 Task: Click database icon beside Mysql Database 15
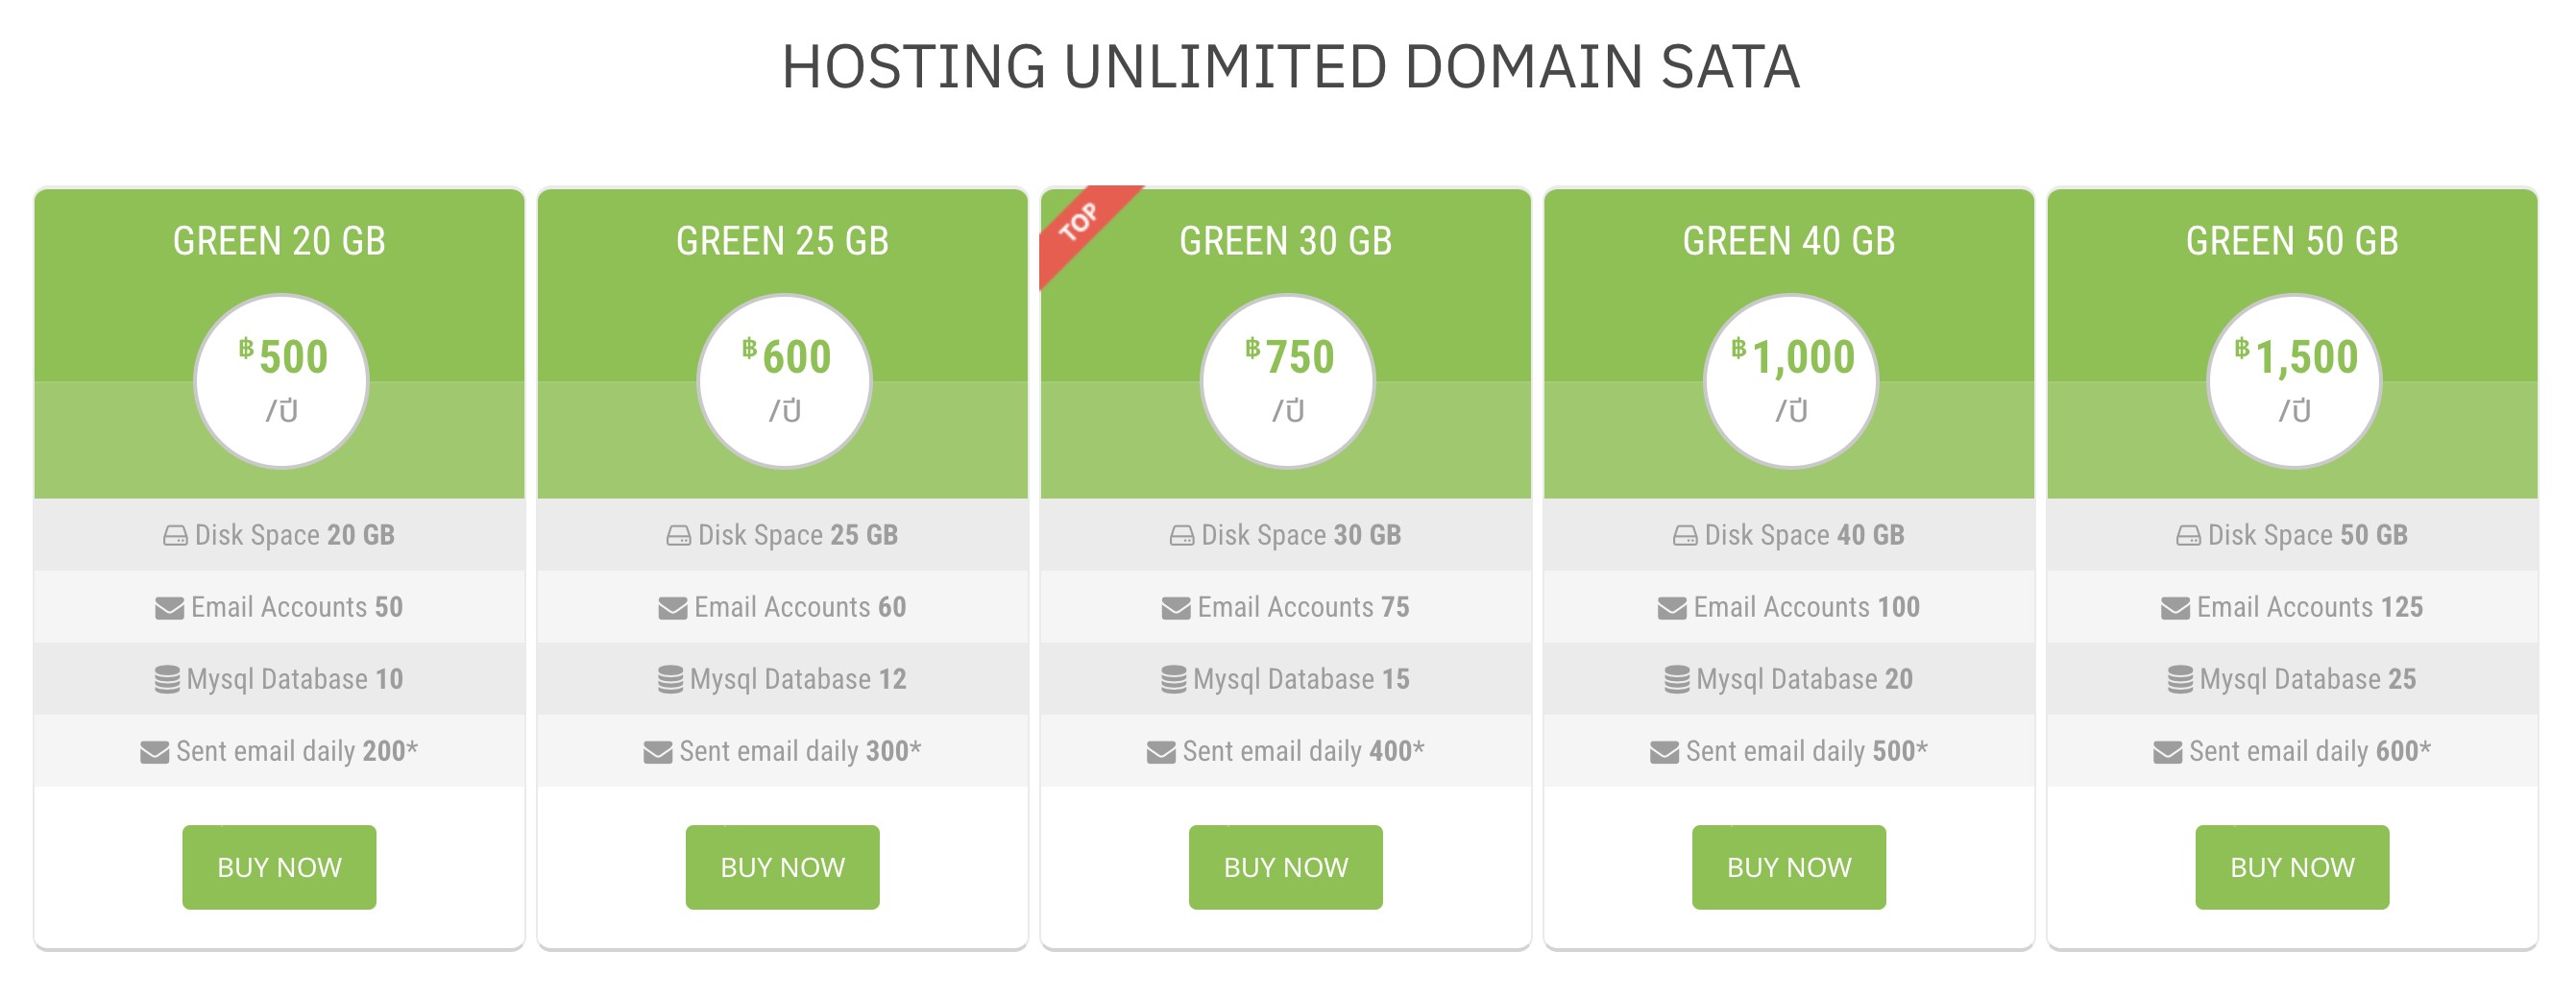pyautogui.click(x=1174, y=680)
